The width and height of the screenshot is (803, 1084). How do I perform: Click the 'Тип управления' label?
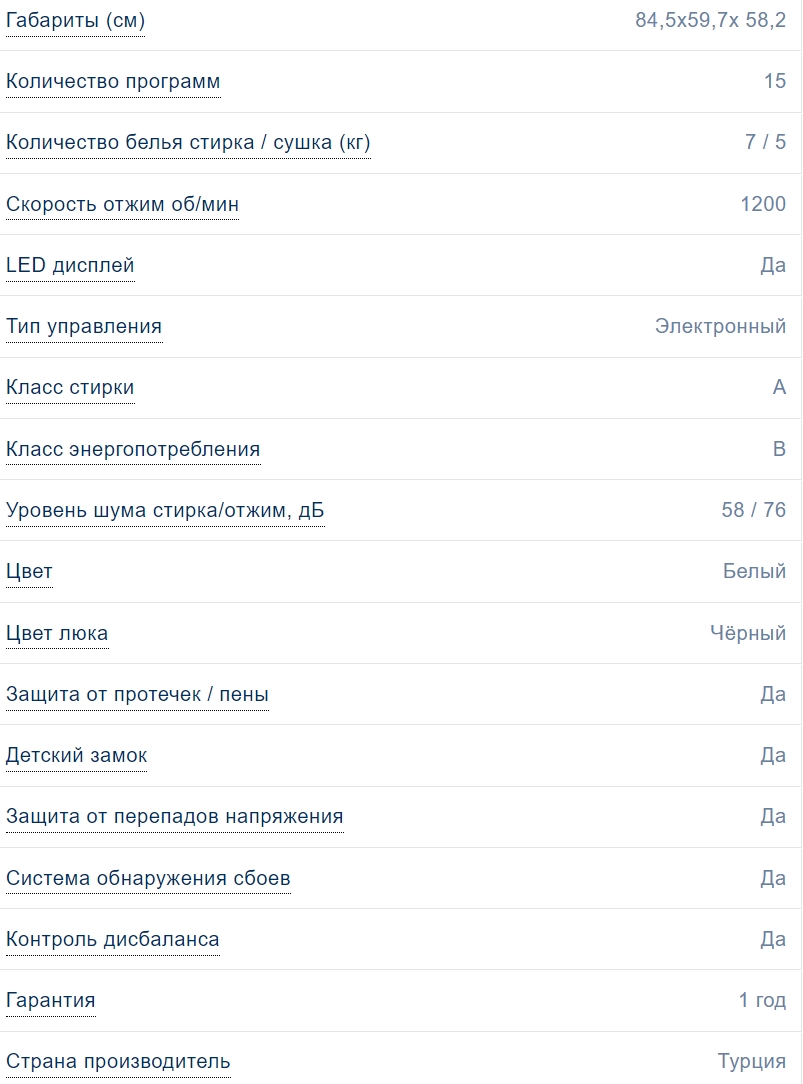point(84,326)
